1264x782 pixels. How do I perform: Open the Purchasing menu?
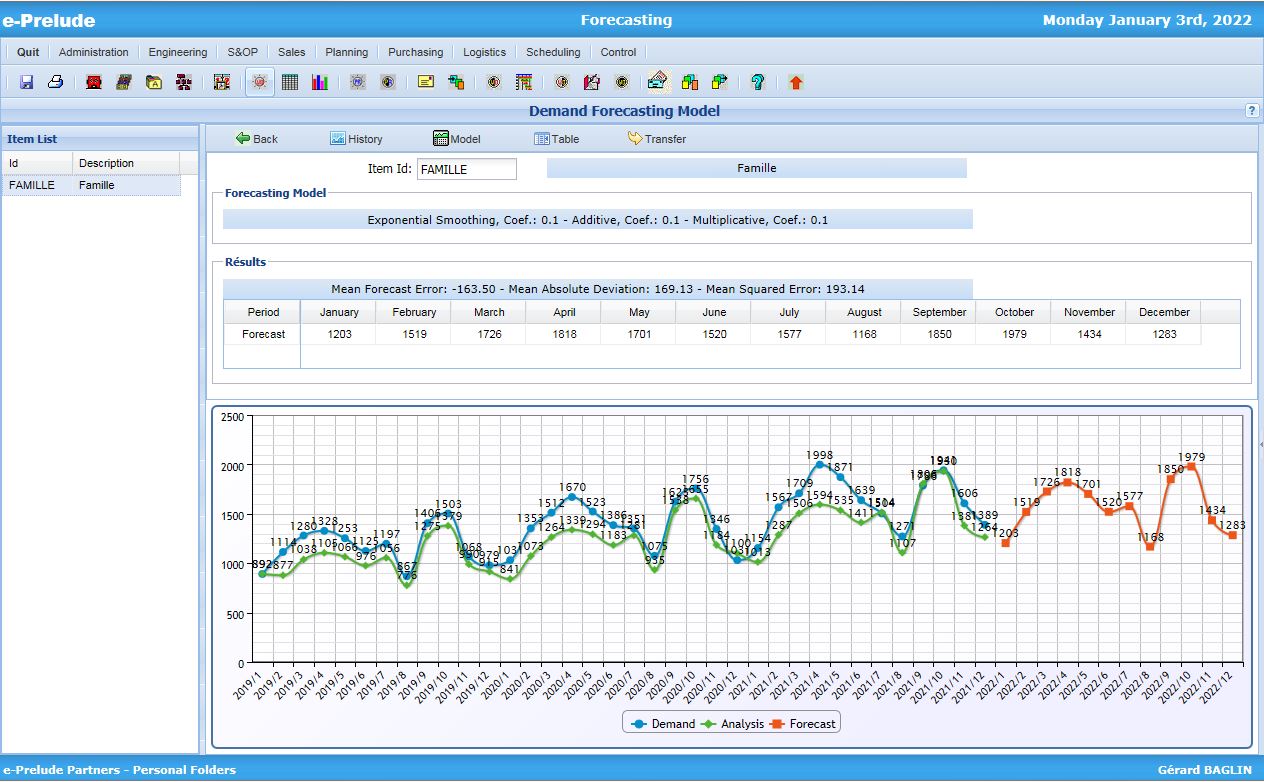[x=415, y=52]
